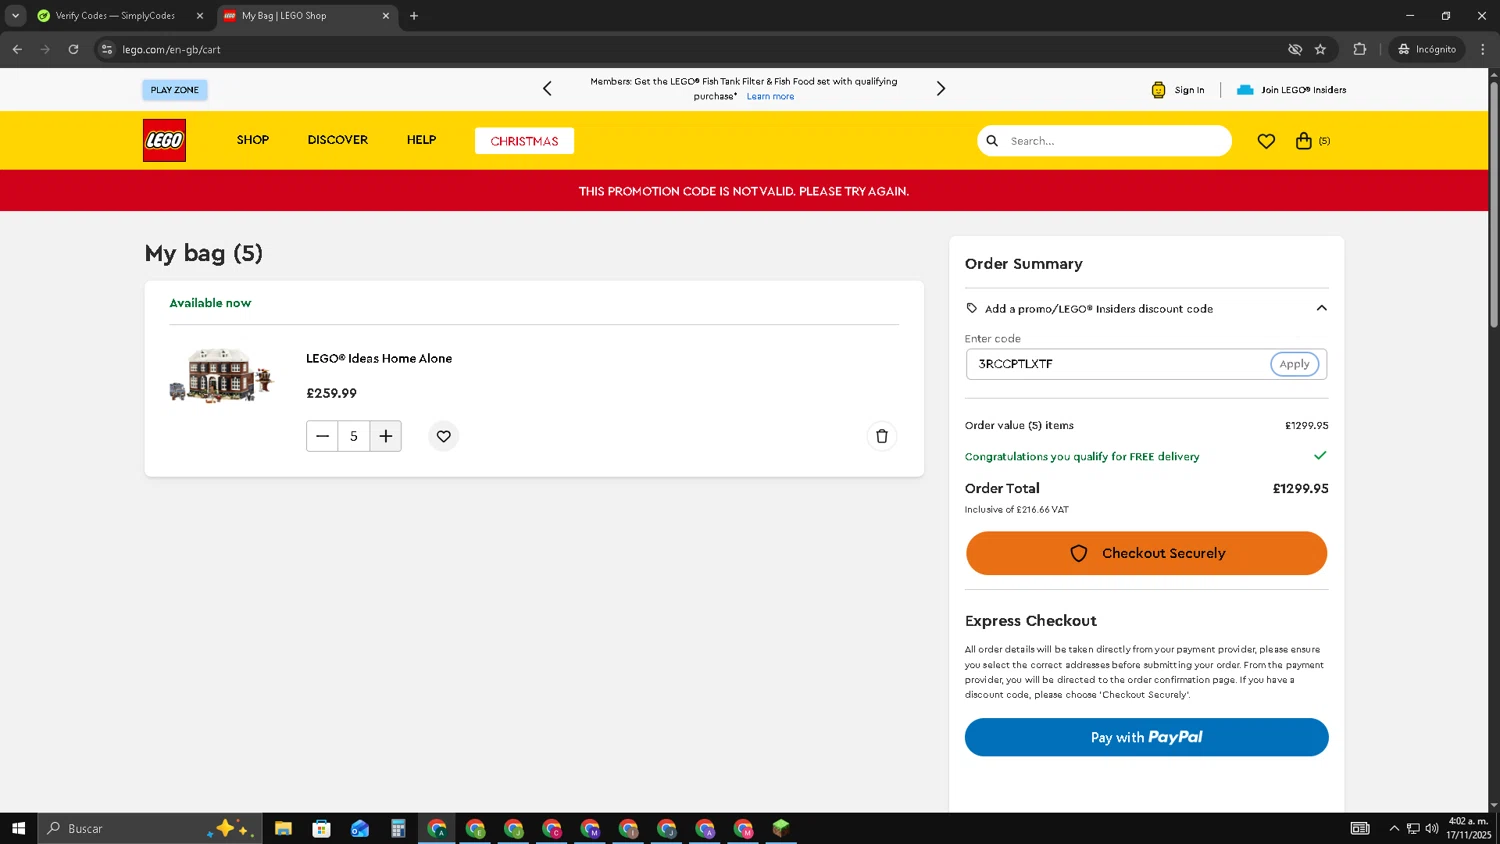The width and height of the screenshot is (1500, 844).
Task: Pay with PayPal button
Action: tap(1146, 737)
